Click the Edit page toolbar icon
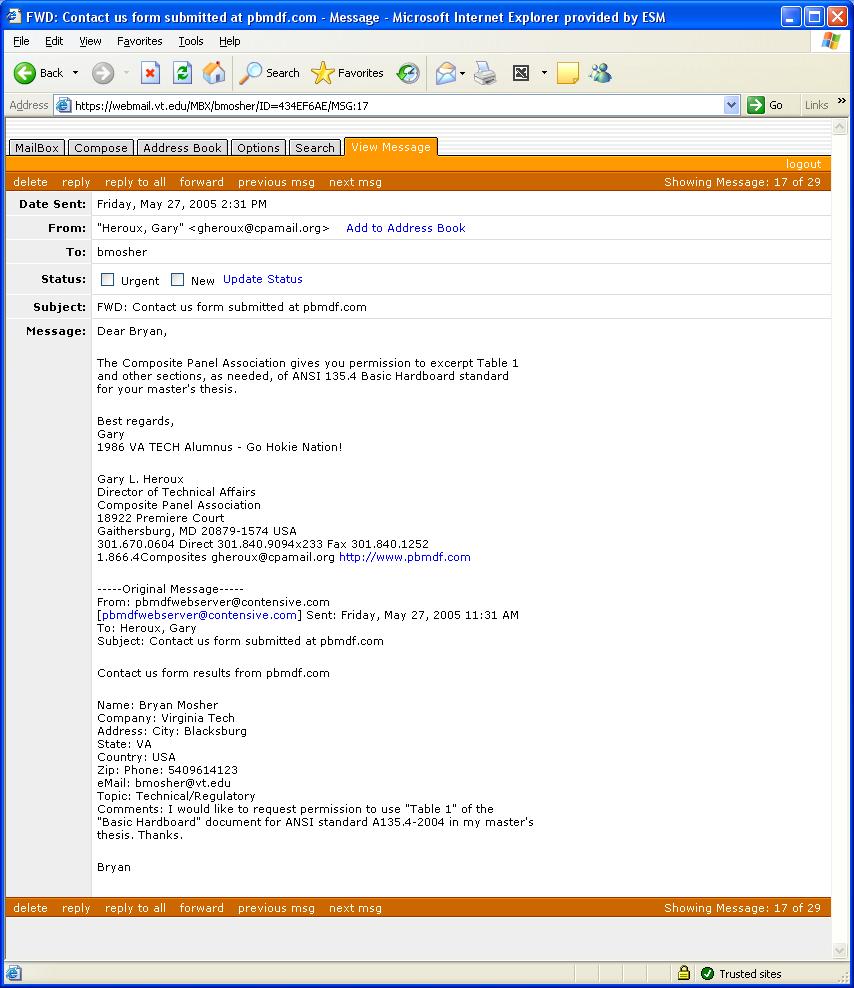This screenshot has width=854, height=988. tap(521, 73)
